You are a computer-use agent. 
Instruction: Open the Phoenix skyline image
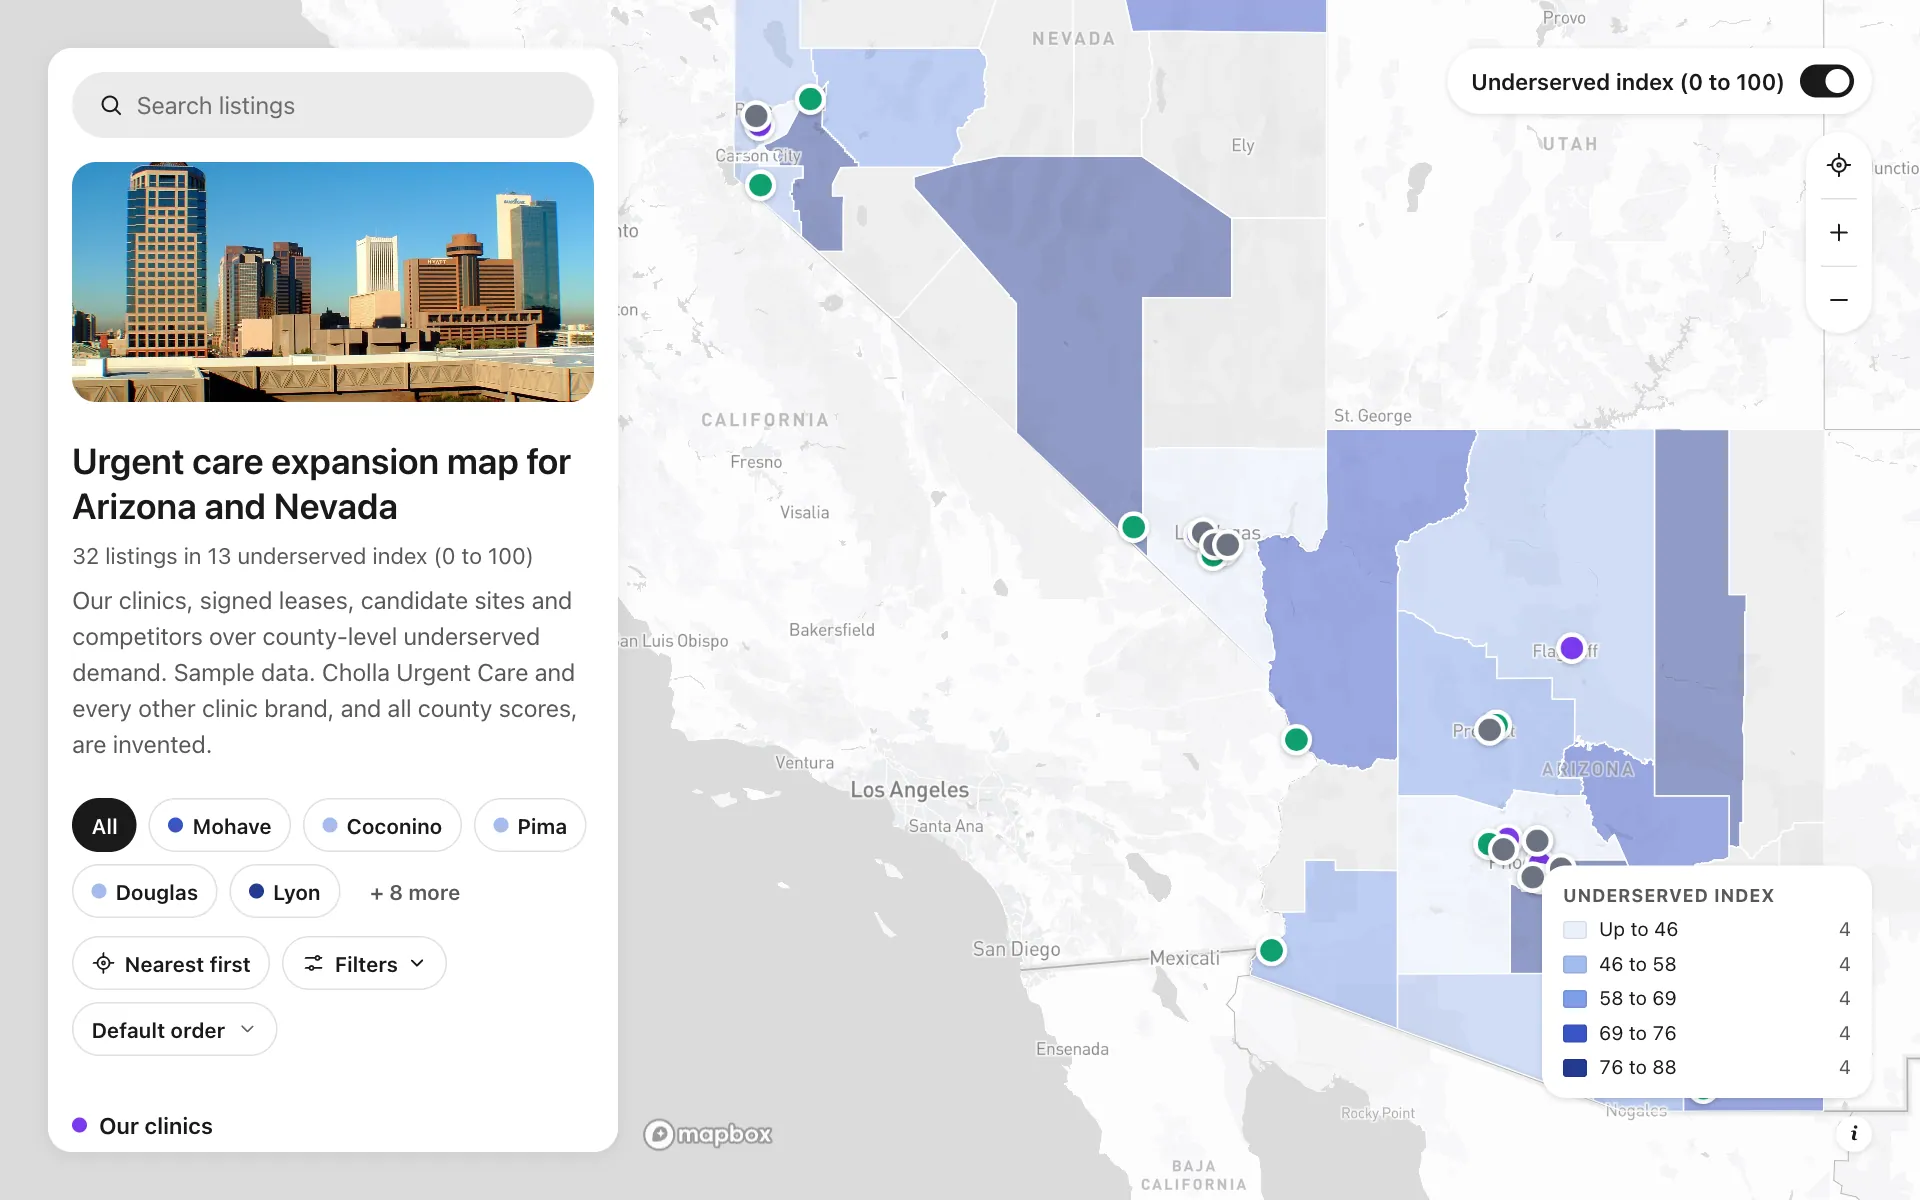pos(333,282)
